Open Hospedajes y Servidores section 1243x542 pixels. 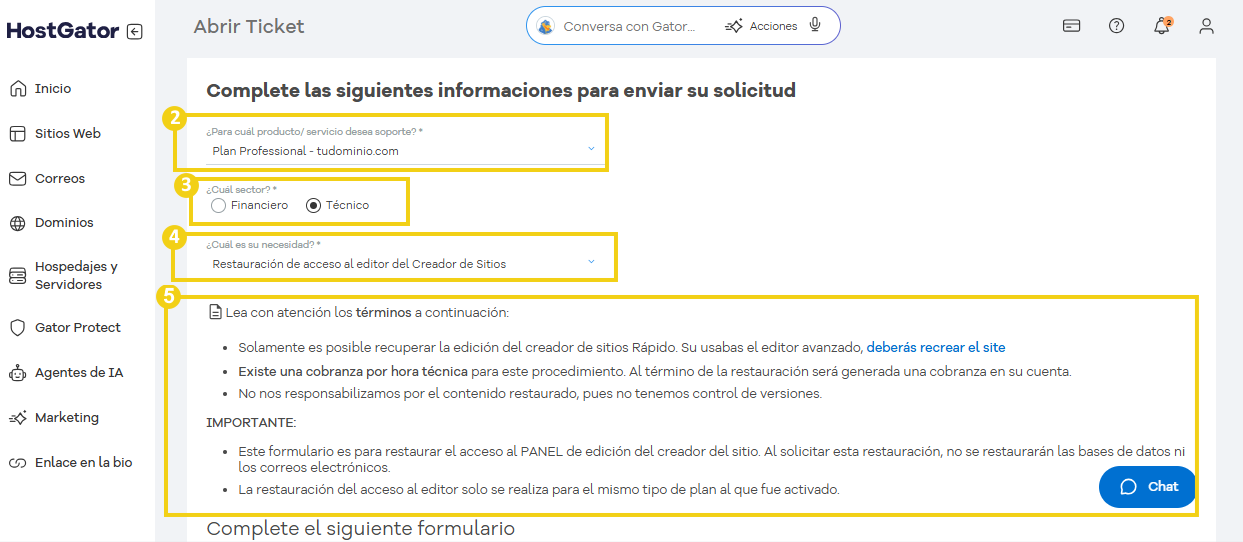point(77,275)
